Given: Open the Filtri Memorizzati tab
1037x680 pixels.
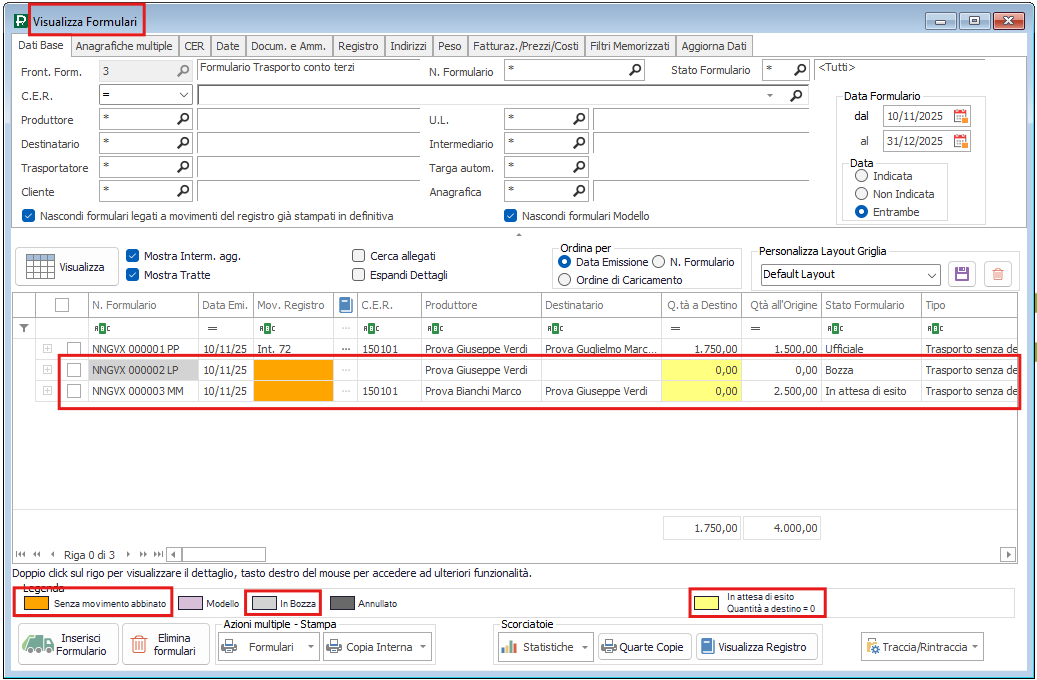Looking at the screenshot, I should [x=630, y=46].
